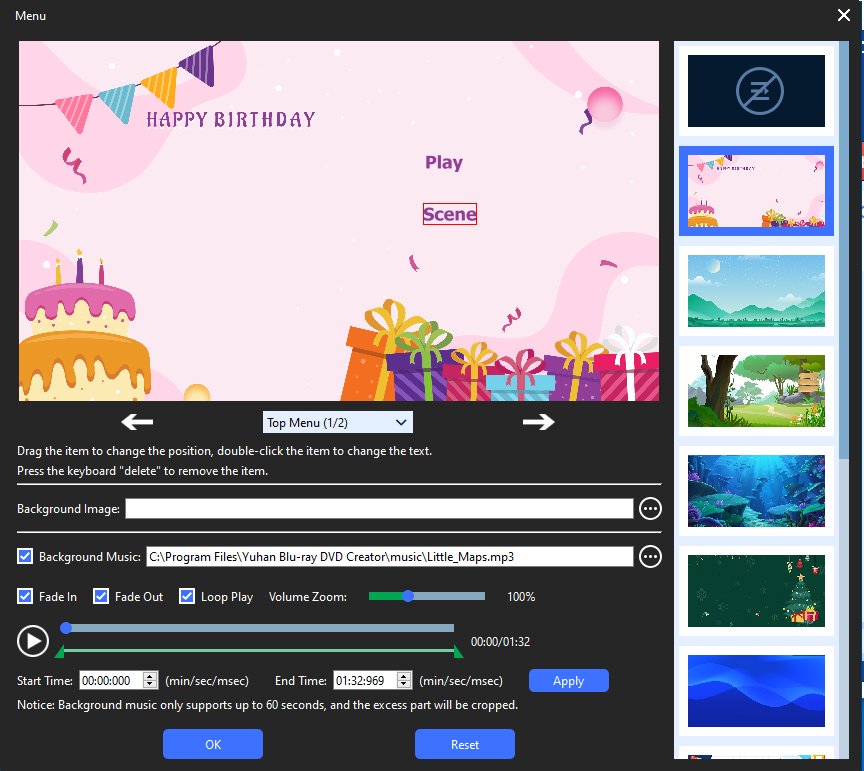This screenshot has width=864, height=771.
Task: Browse for a background image file
Action: point(650,509)
